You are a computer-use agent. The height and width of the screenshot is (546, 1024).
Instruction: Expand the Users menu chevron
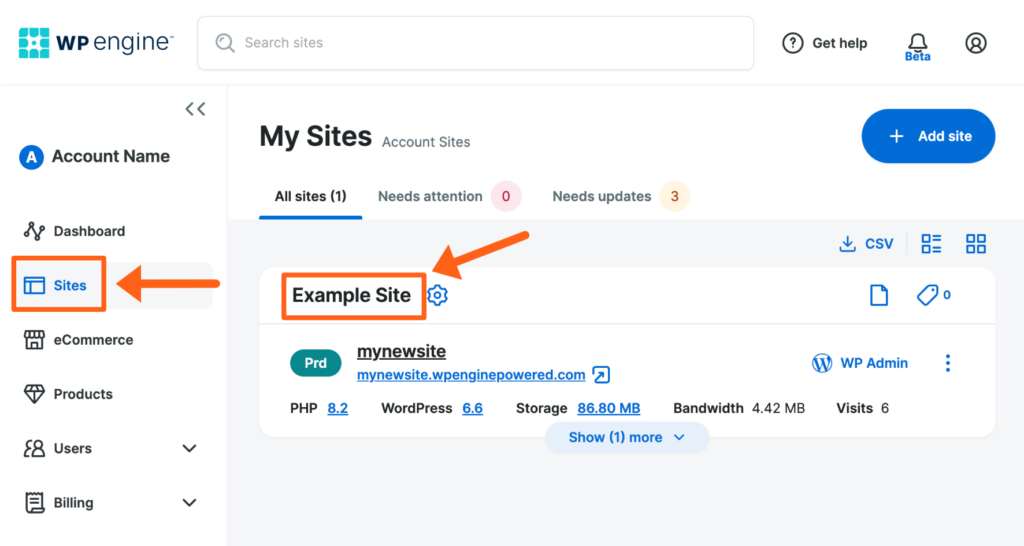pyautogui.click(x=190, y=448)
